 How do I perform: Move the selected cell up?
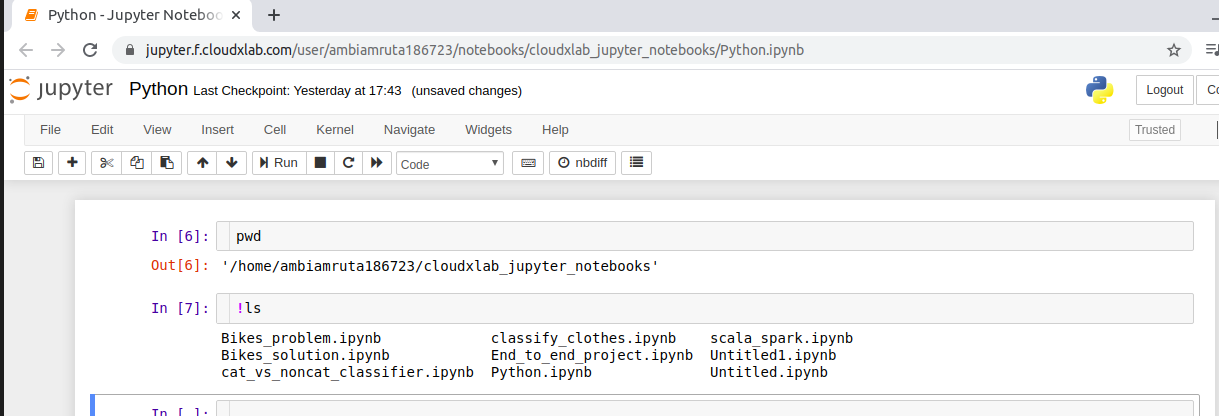tap(203, 163)
